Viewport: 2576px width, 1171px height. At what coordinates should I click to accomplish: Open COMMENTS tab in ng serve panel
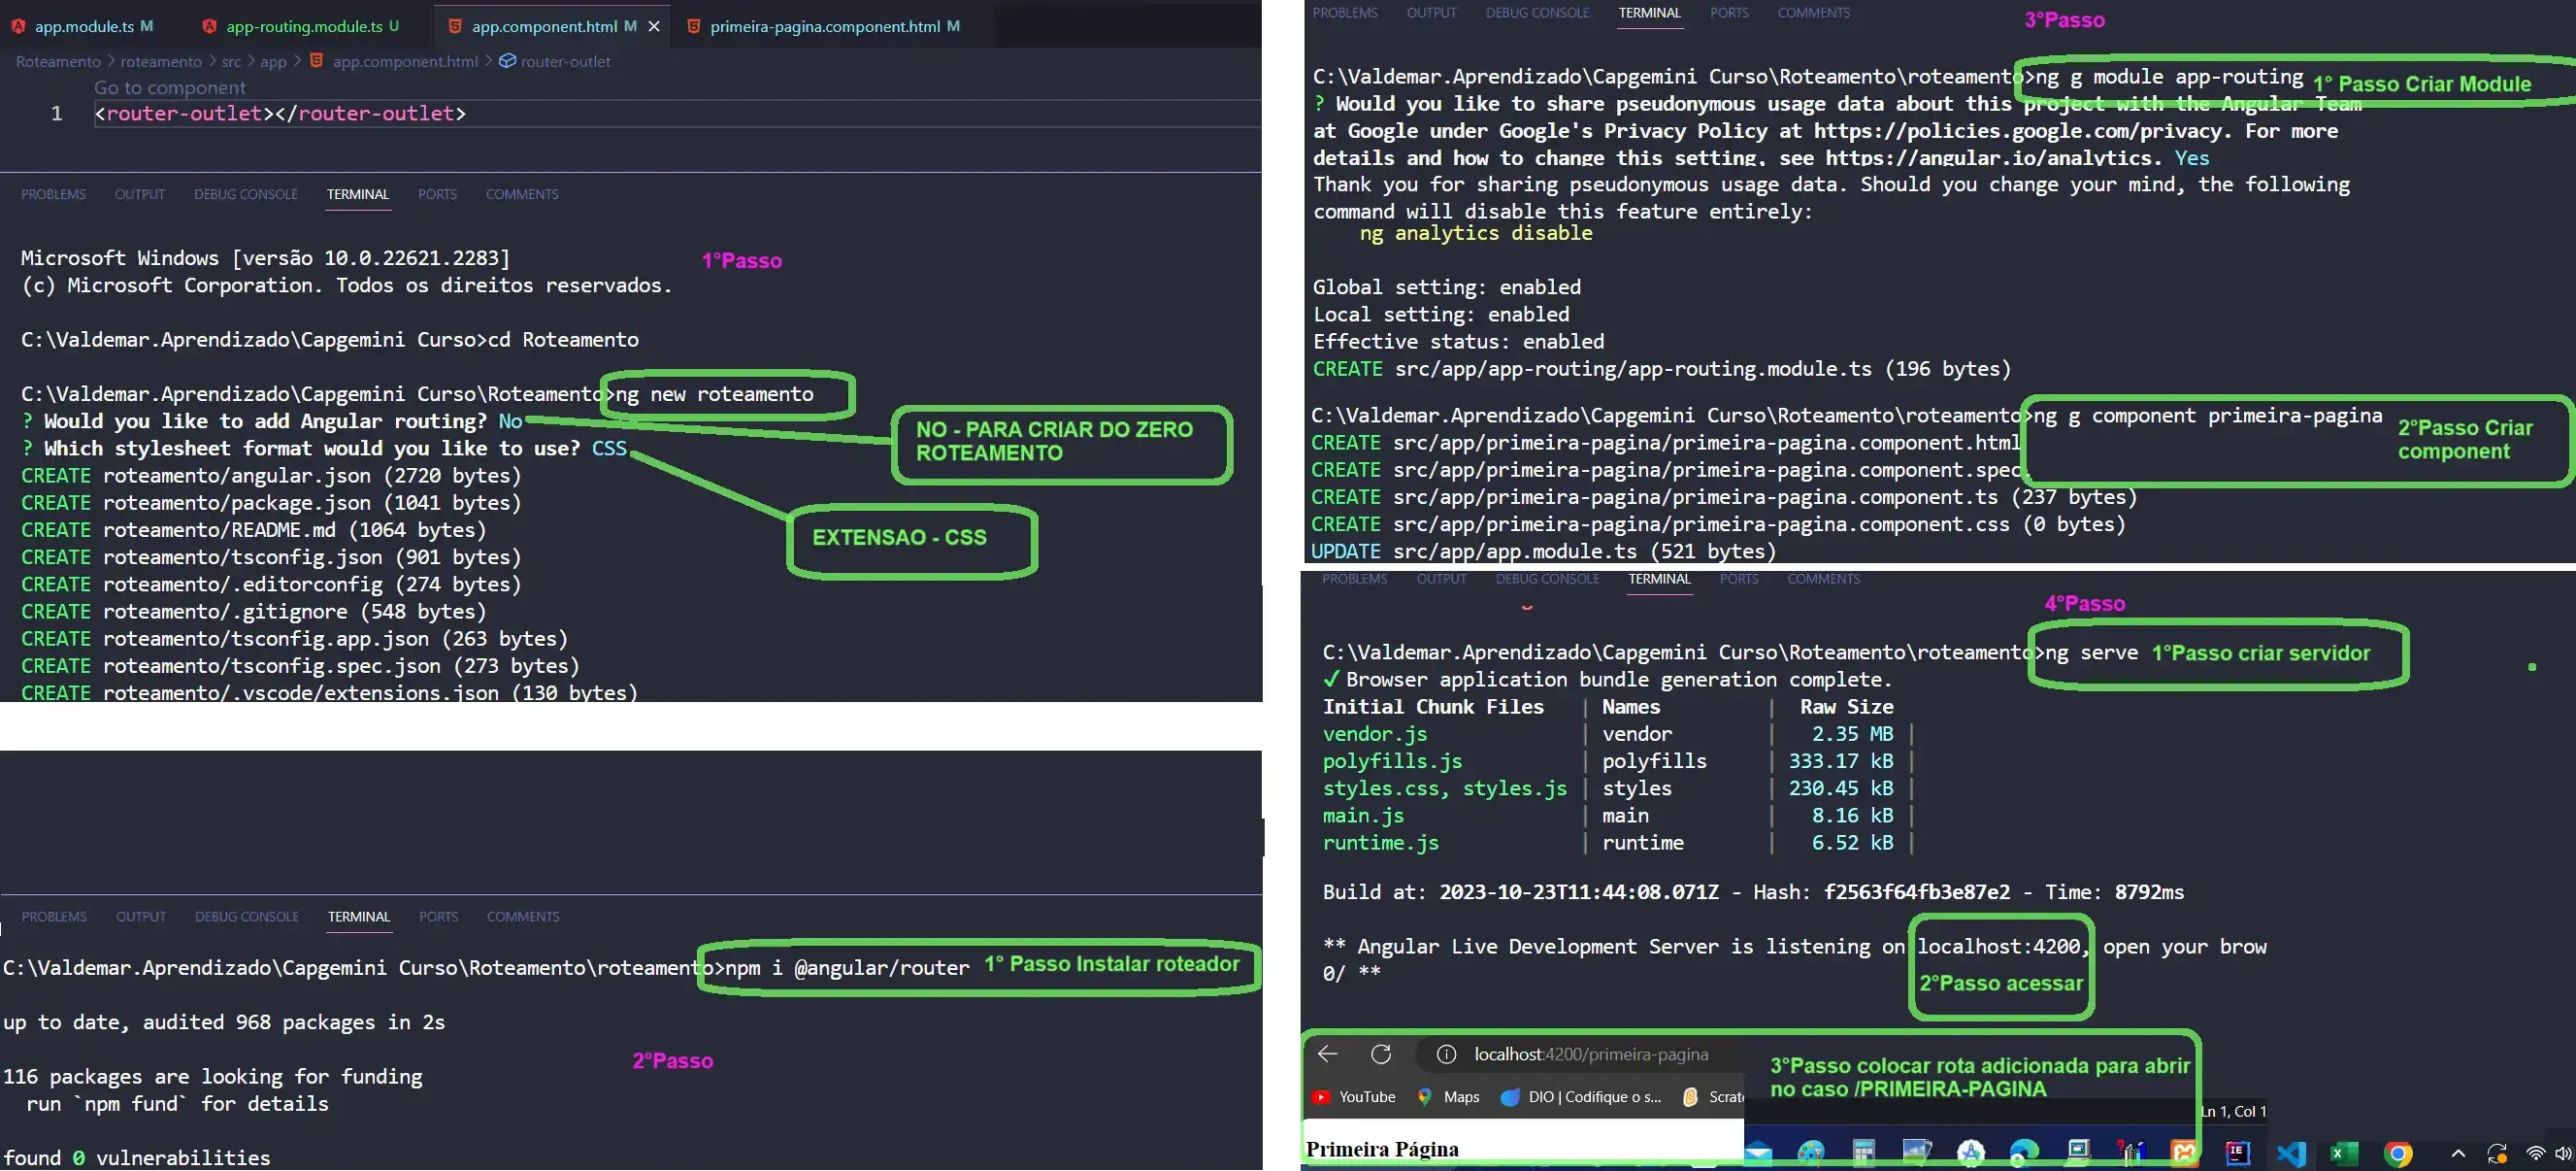click(1823, 579)
